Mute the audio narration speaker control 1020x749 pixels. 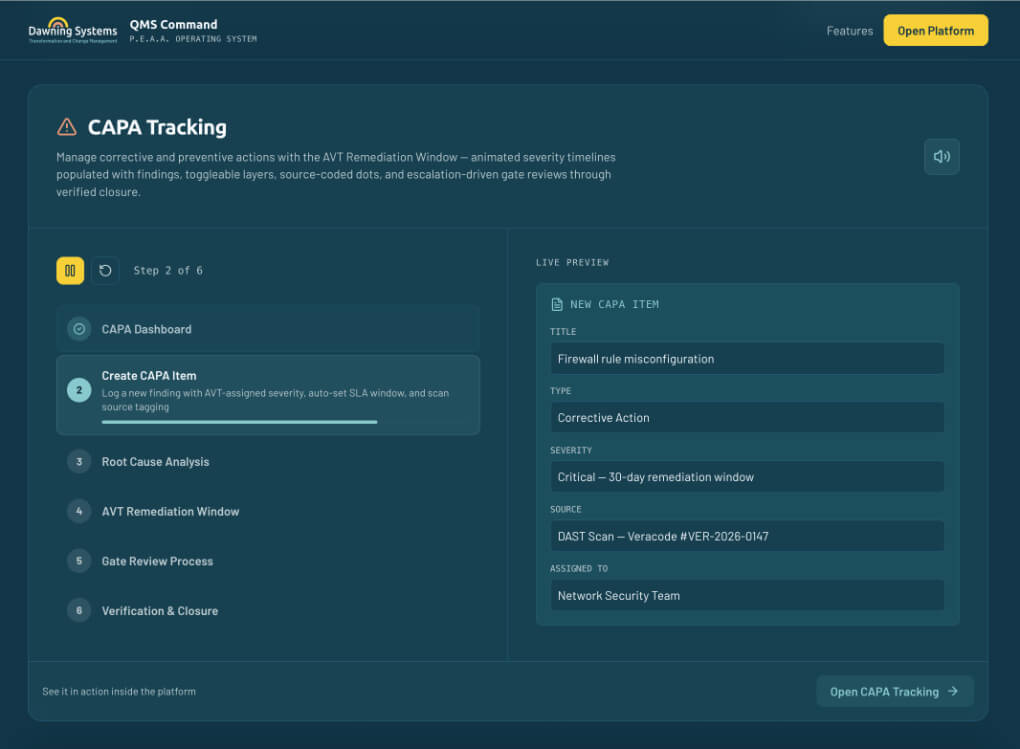(941, 156)
